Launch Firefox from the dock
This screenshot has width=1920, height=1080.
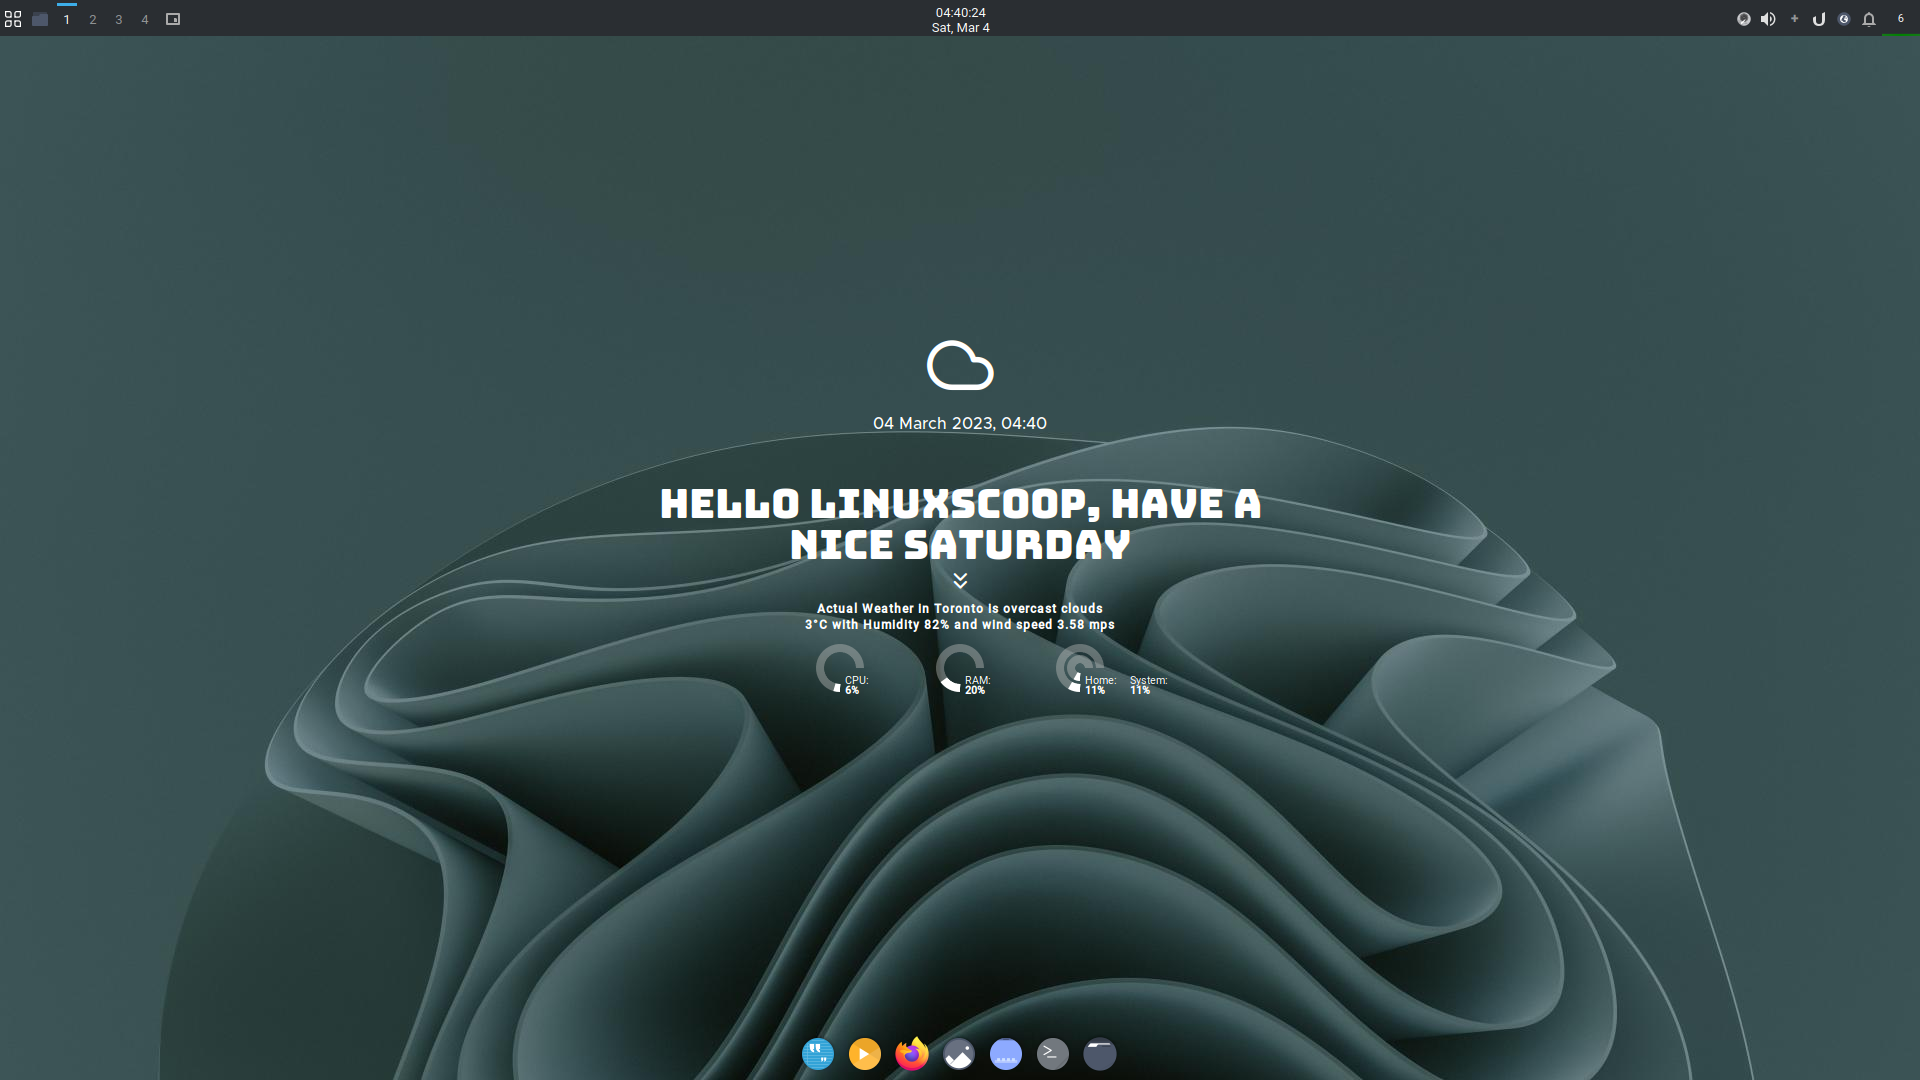click(x=912, y=1053)
